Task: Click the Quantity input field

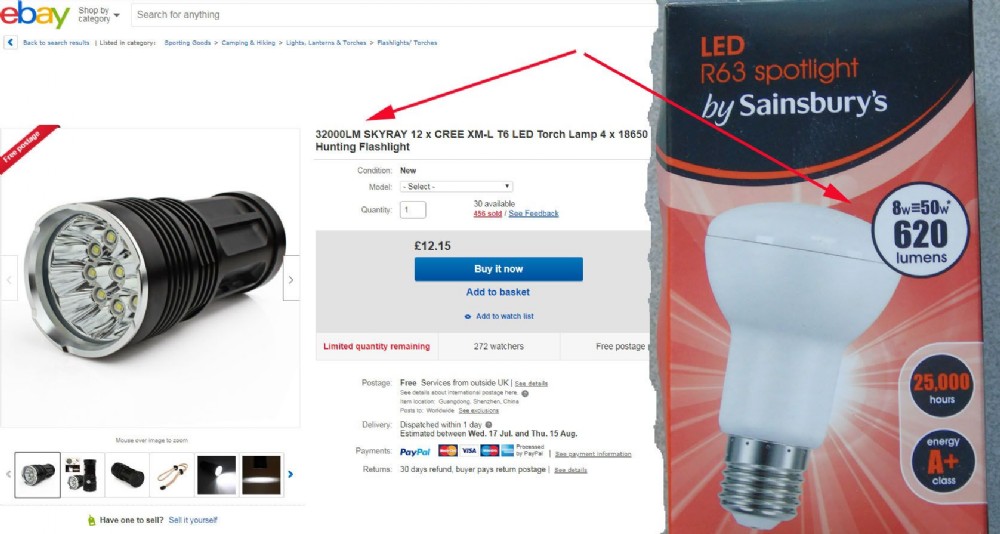Action: pos(413,209)
